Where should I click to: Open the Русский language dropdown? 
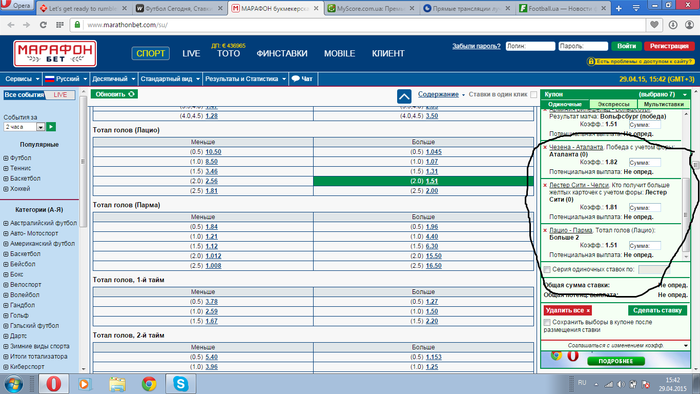tap(66, 79)
